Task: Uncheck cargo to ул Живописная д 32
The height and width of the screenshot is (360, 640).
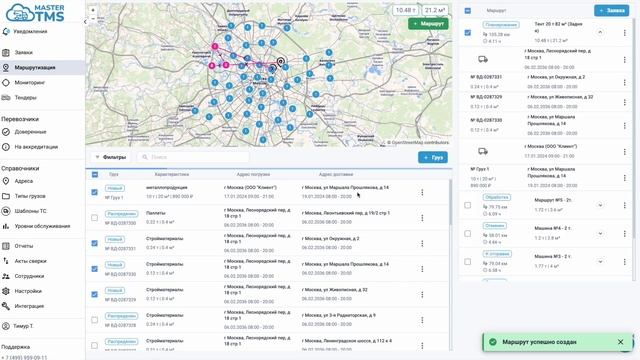Action: [x=95, y=294]
